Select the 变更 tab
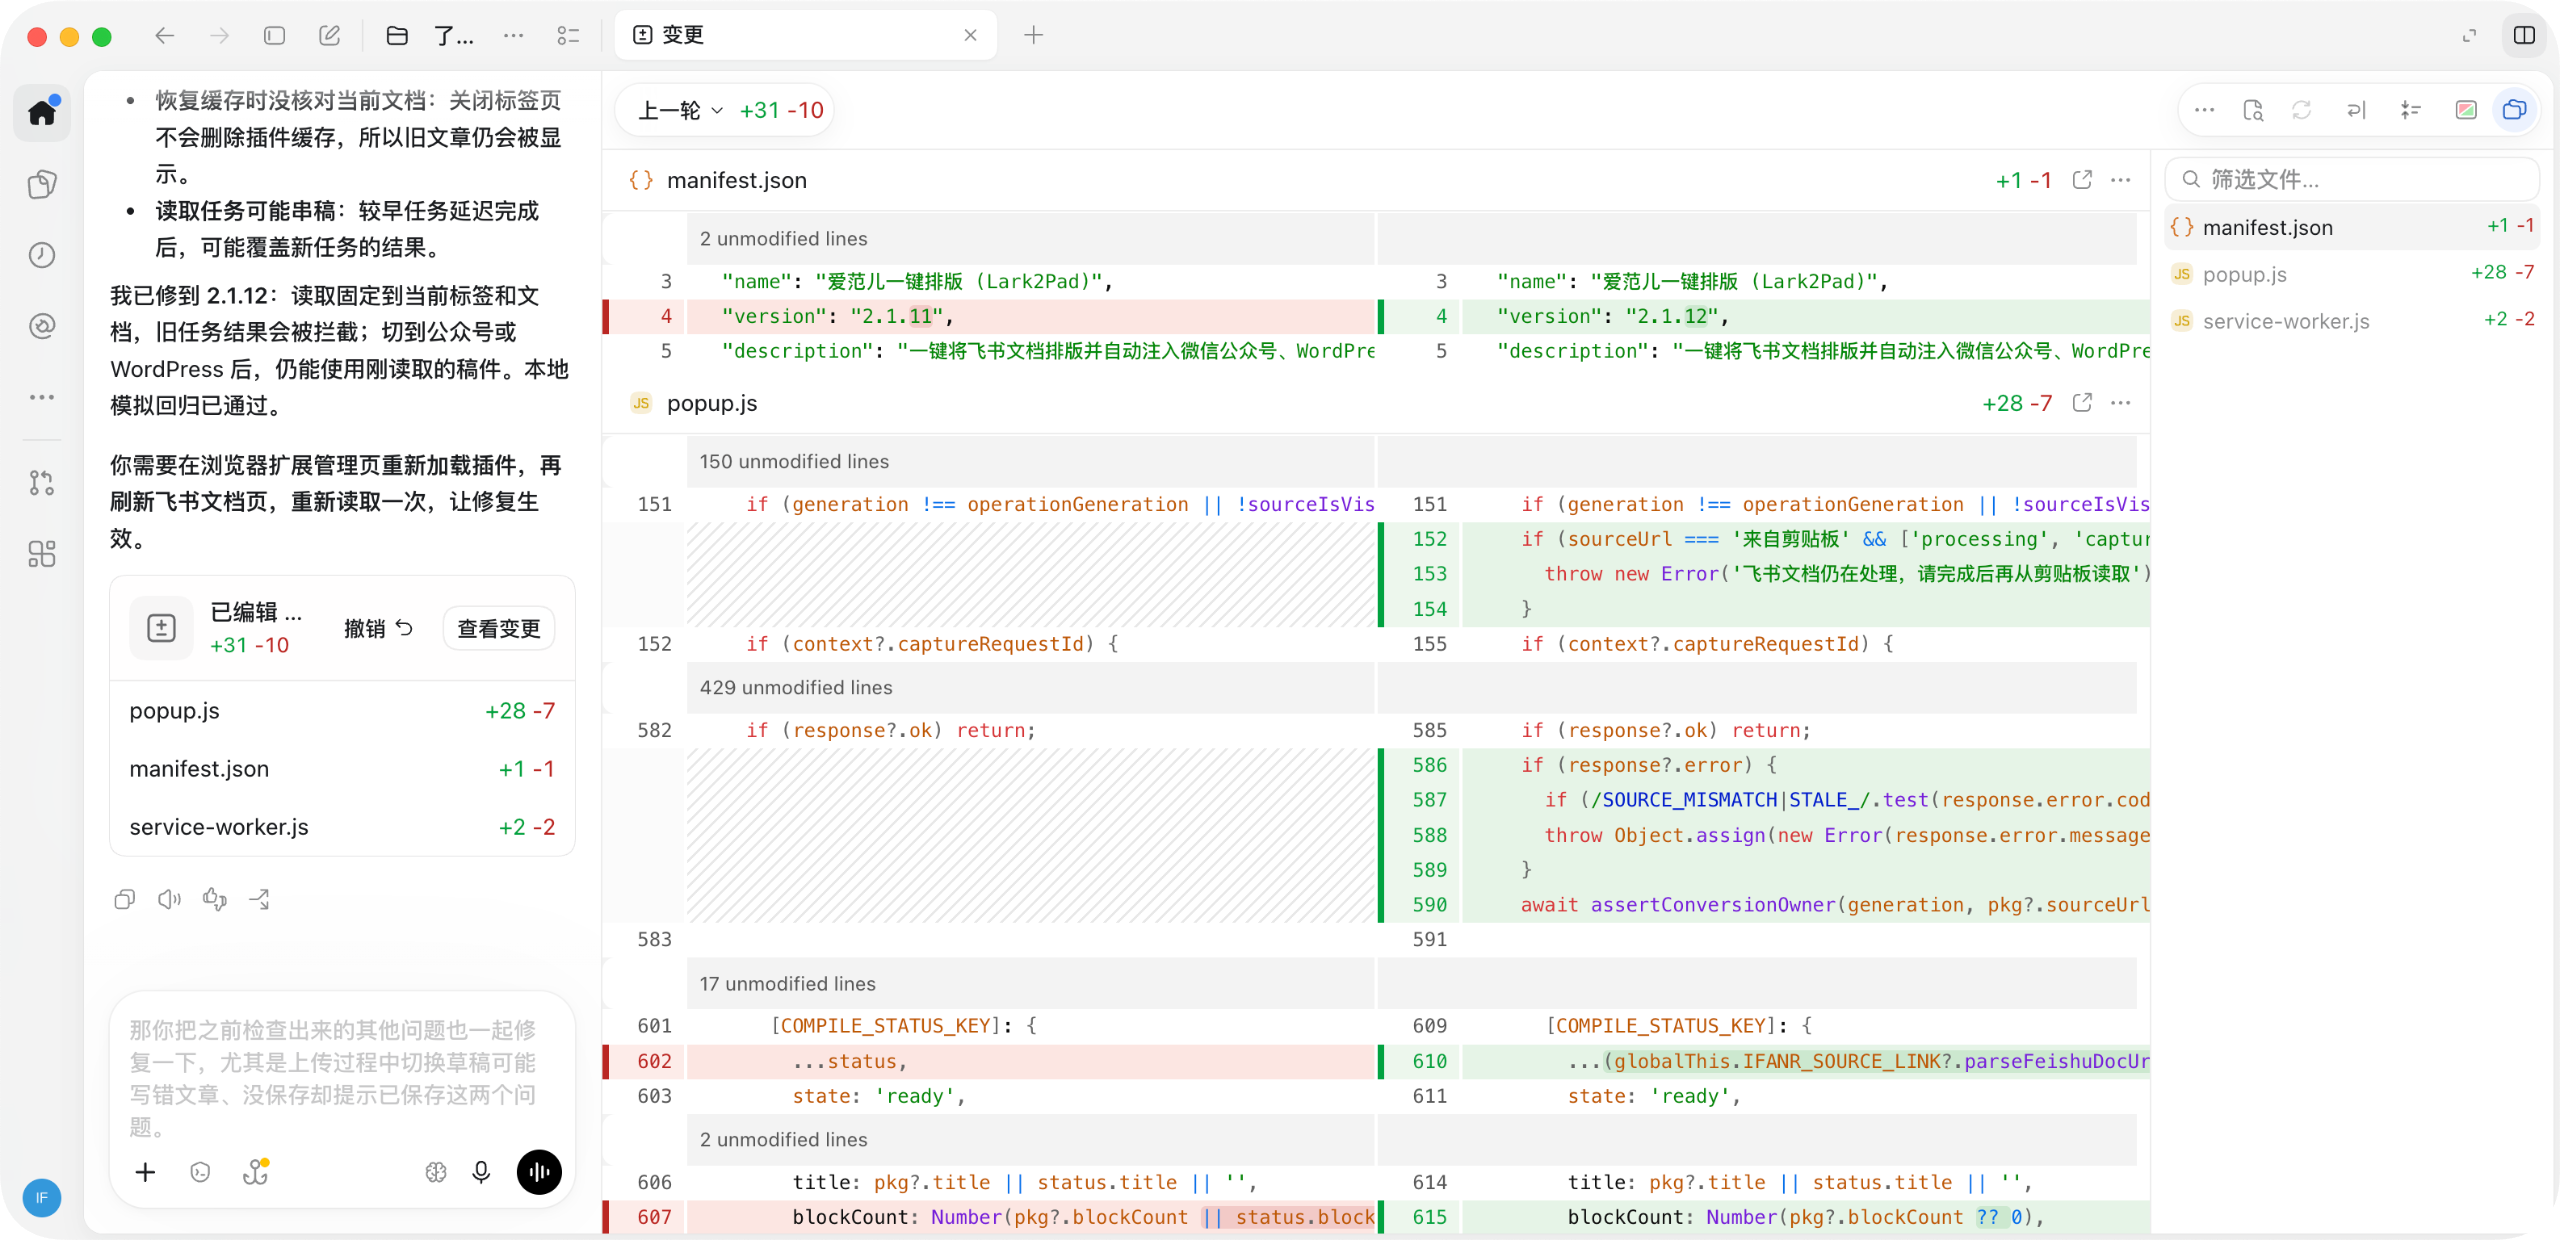The height and width of the screenshot is (1240, 2560). [x=805, y=36]
